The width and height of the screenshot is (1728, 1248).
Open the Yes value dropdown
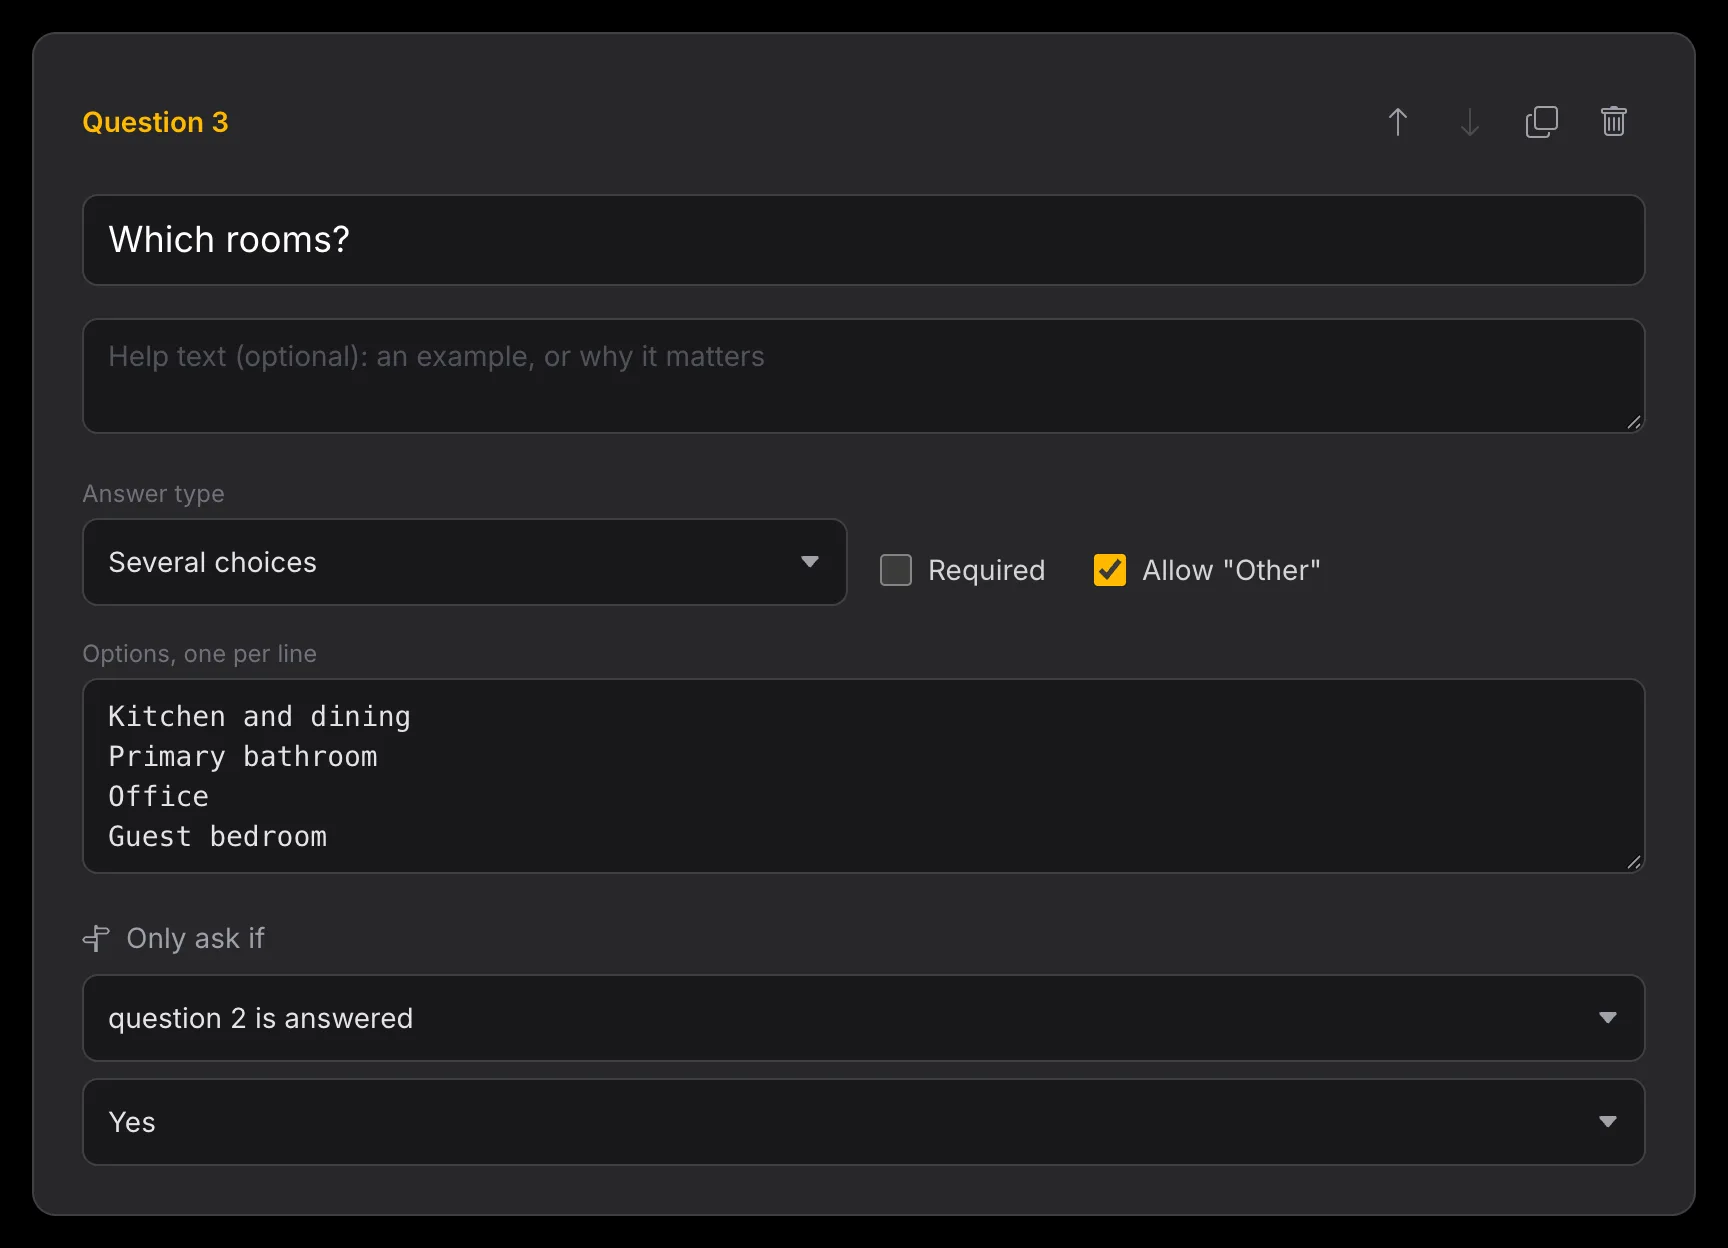(864, 1122)
